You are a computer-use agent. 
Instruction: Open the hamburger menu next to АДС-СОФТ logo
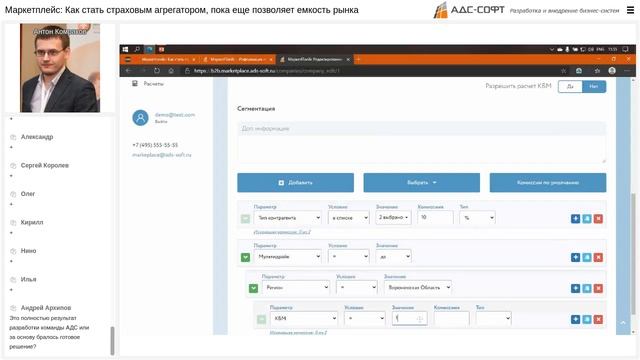coord(630,10)
